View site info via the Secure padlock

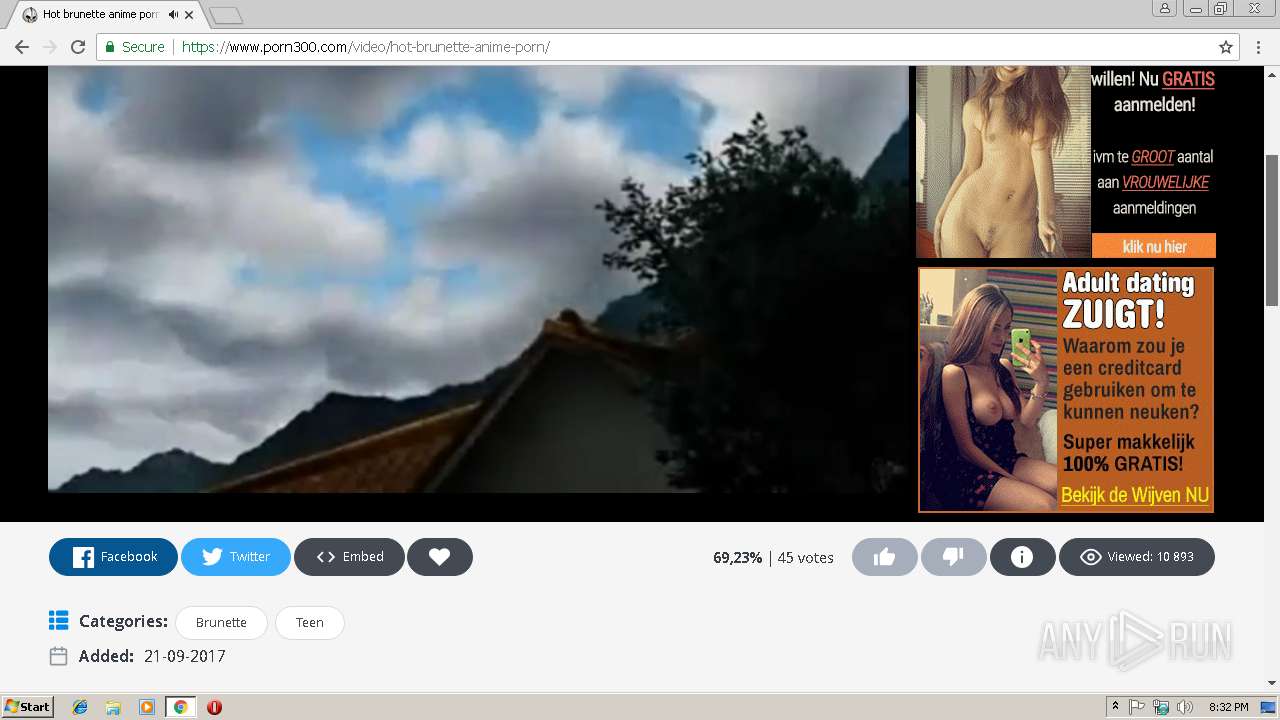pos(134,47)
